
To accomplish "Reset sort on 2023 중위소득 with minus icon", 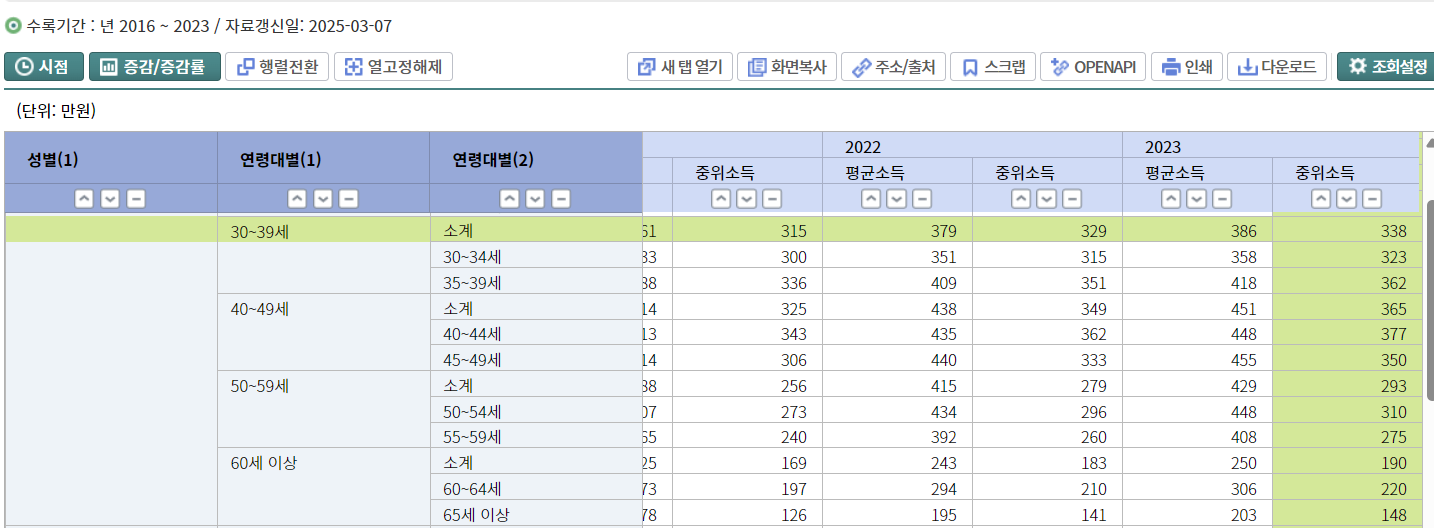I will tap(1373, 198).
